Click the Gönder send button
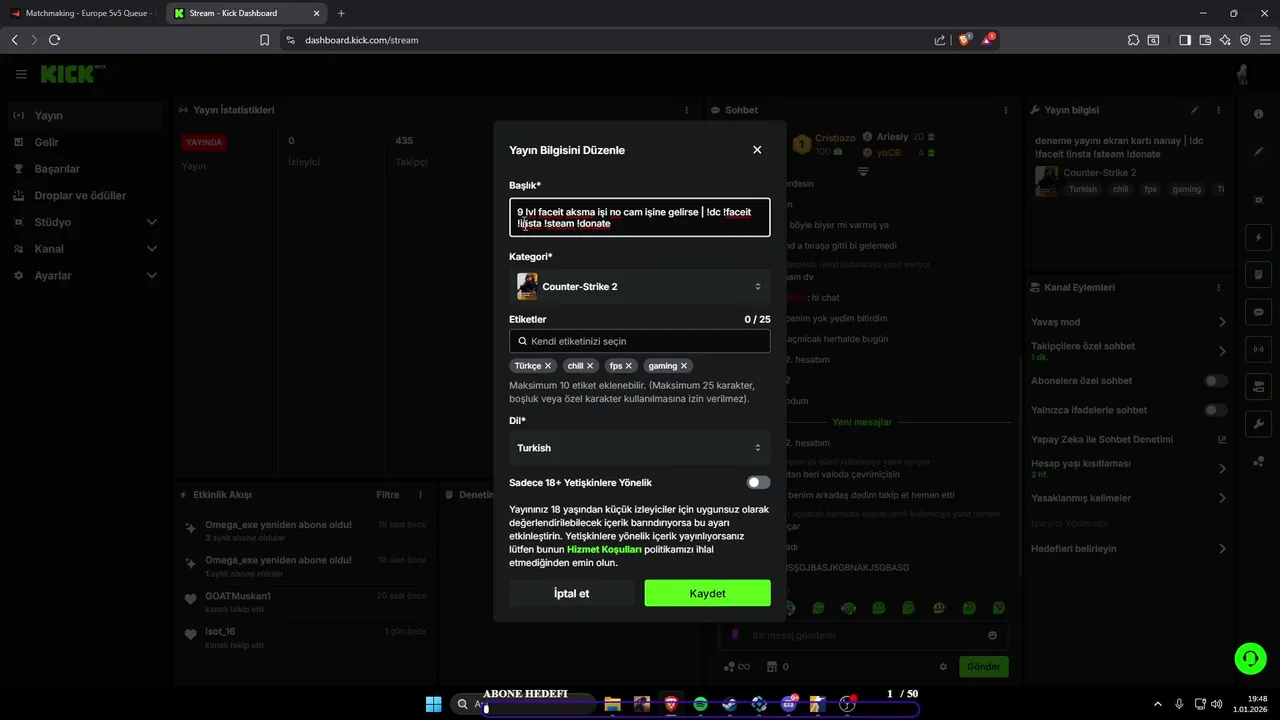Screen dimensions: 1280x720 coord(984,667)
